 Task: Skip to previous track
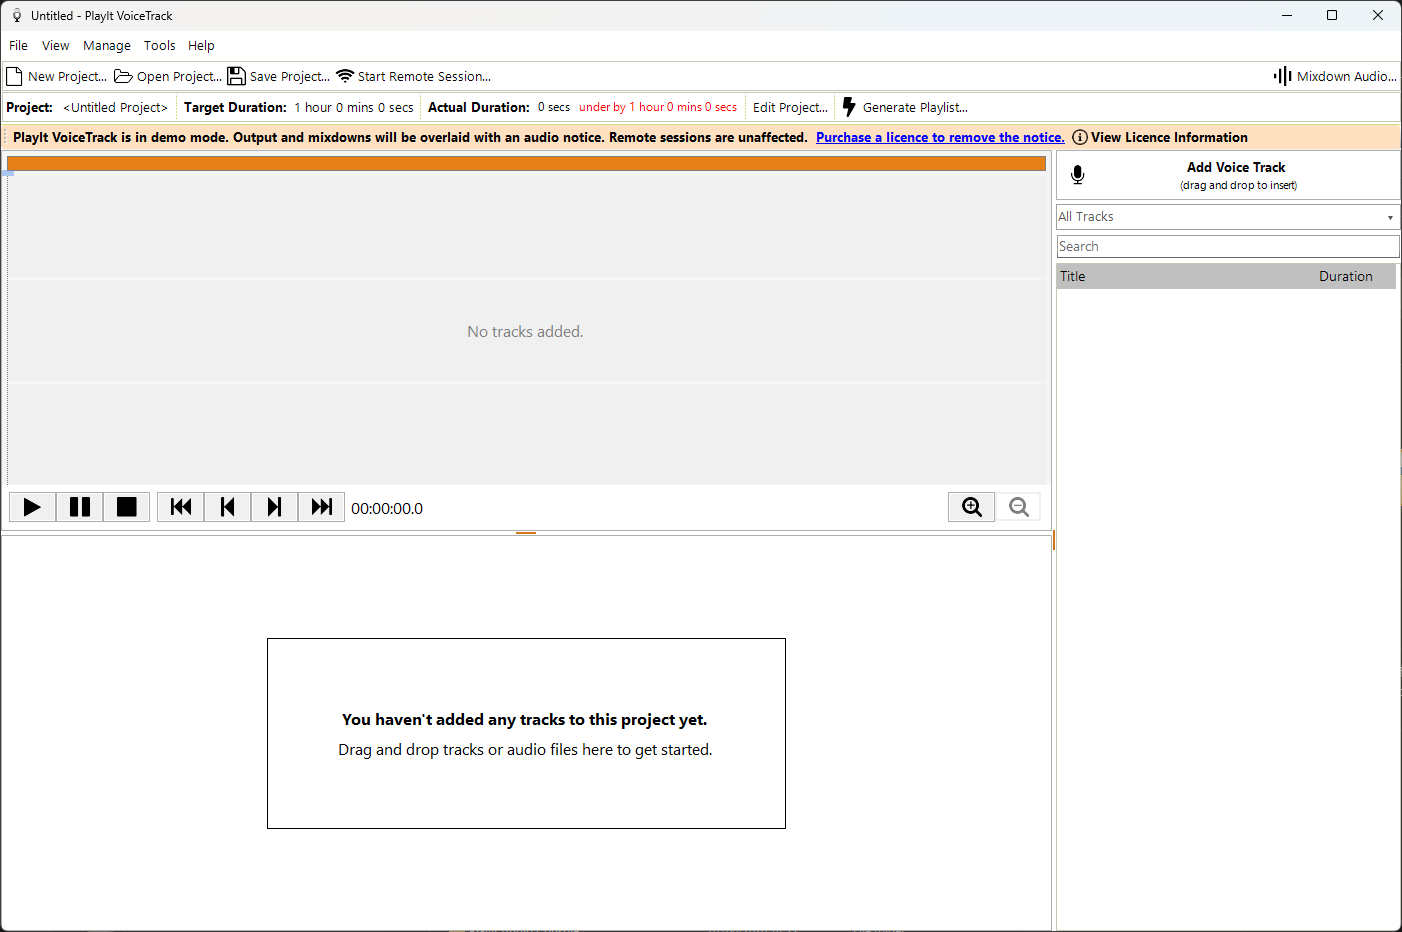click(x=228, y=507)
